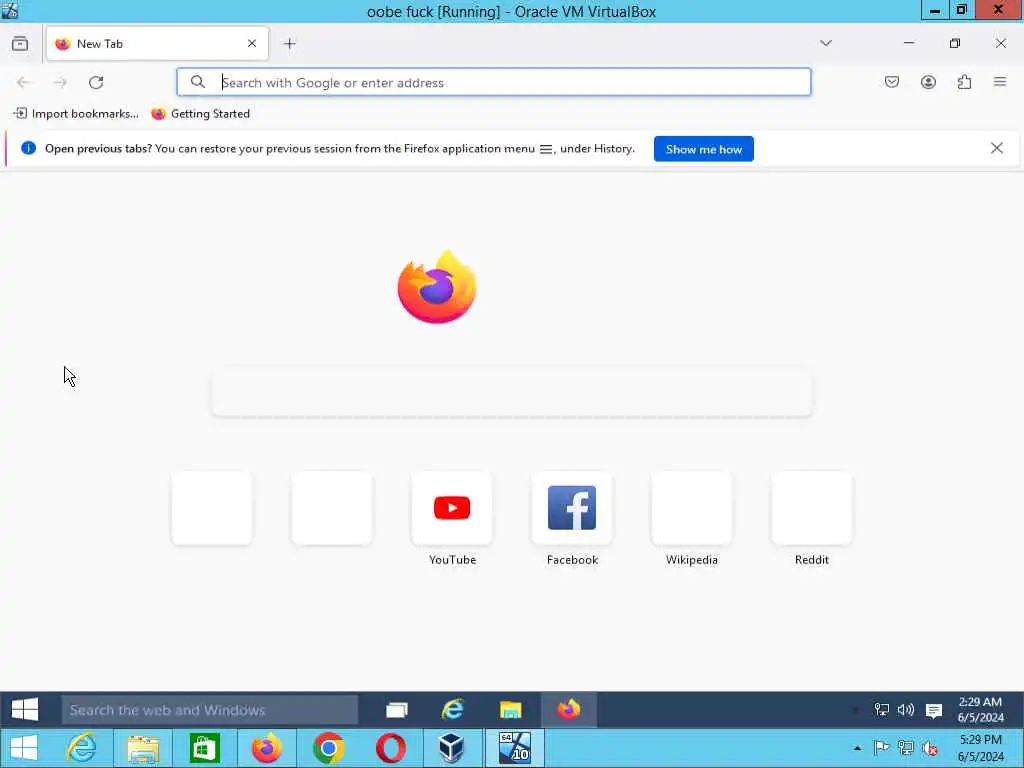
Task: Click the Show me how button
Action: [x=703, y=149]
